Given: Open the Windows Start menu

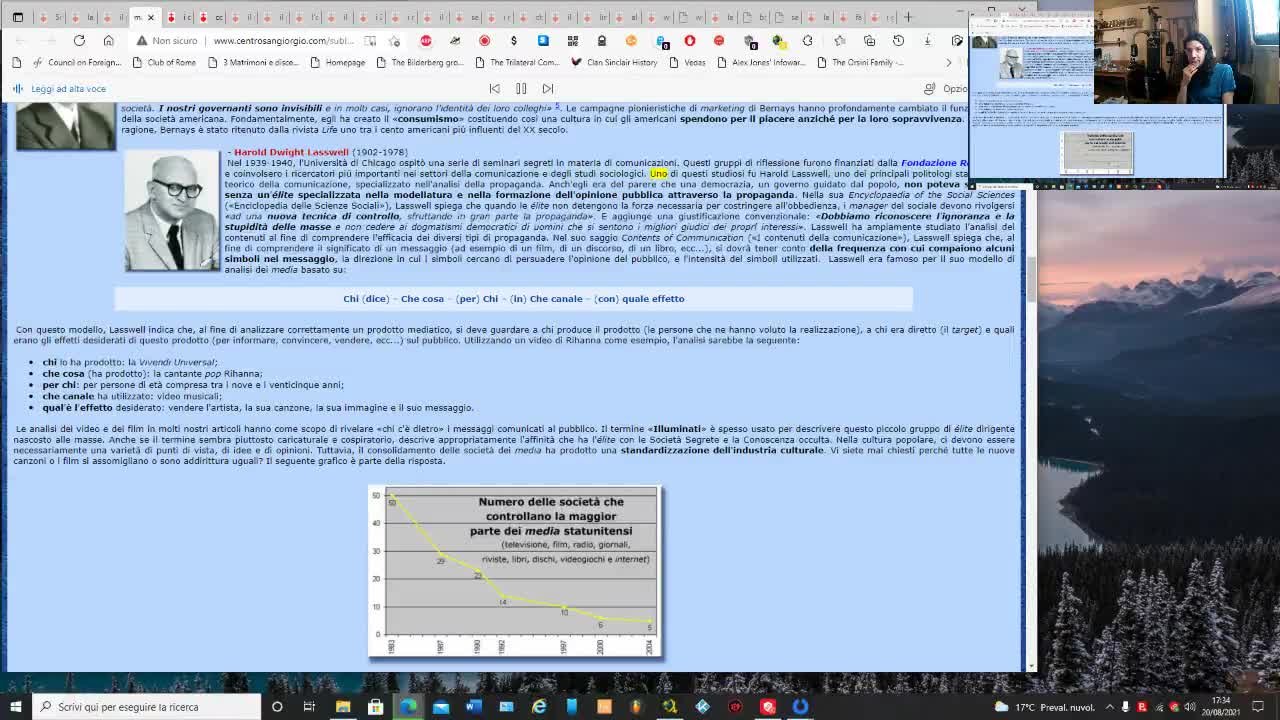Looking at the screenshot, I should point(14,707).
